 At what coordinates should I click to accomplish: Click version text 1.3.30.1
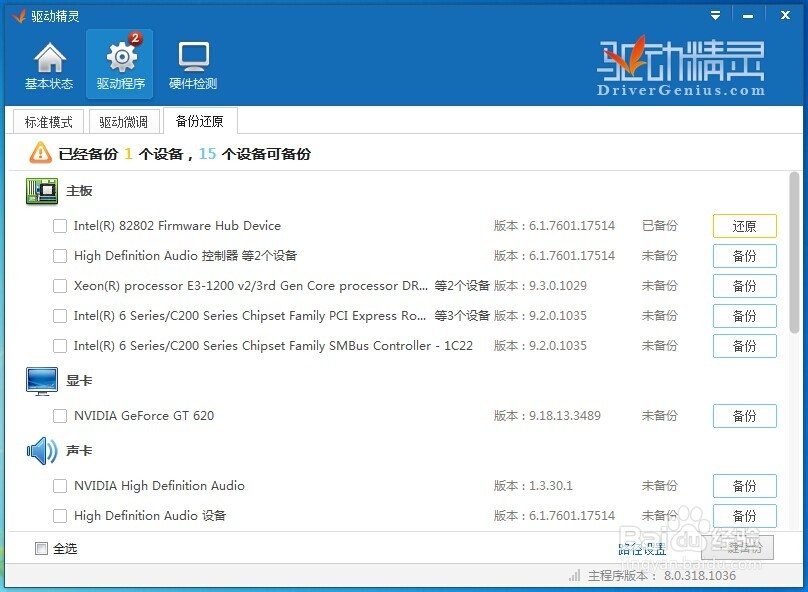(550, 486)
